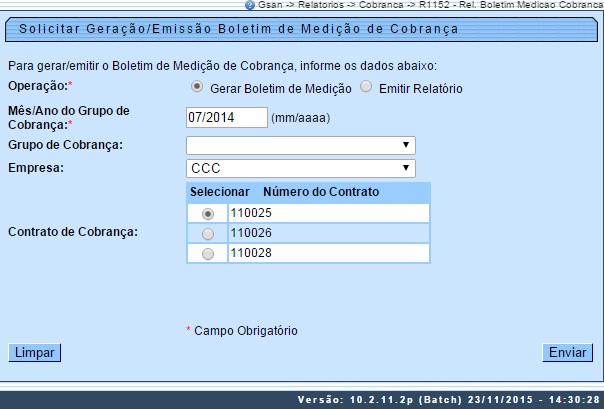This screenshot has width=604, height=409.
Task: Choose contract 110026 radio button
Action: point(208,234)
